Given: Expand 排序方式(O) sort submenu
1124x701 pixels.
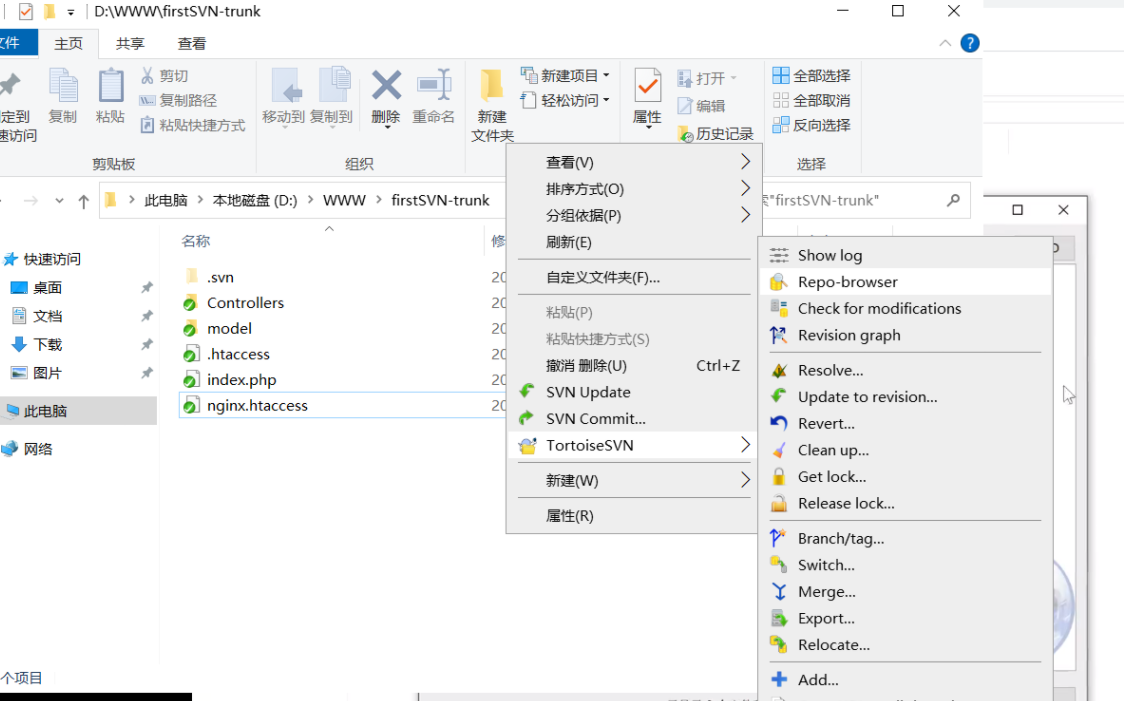Looking at the screenshot, I should pos(632,189).
